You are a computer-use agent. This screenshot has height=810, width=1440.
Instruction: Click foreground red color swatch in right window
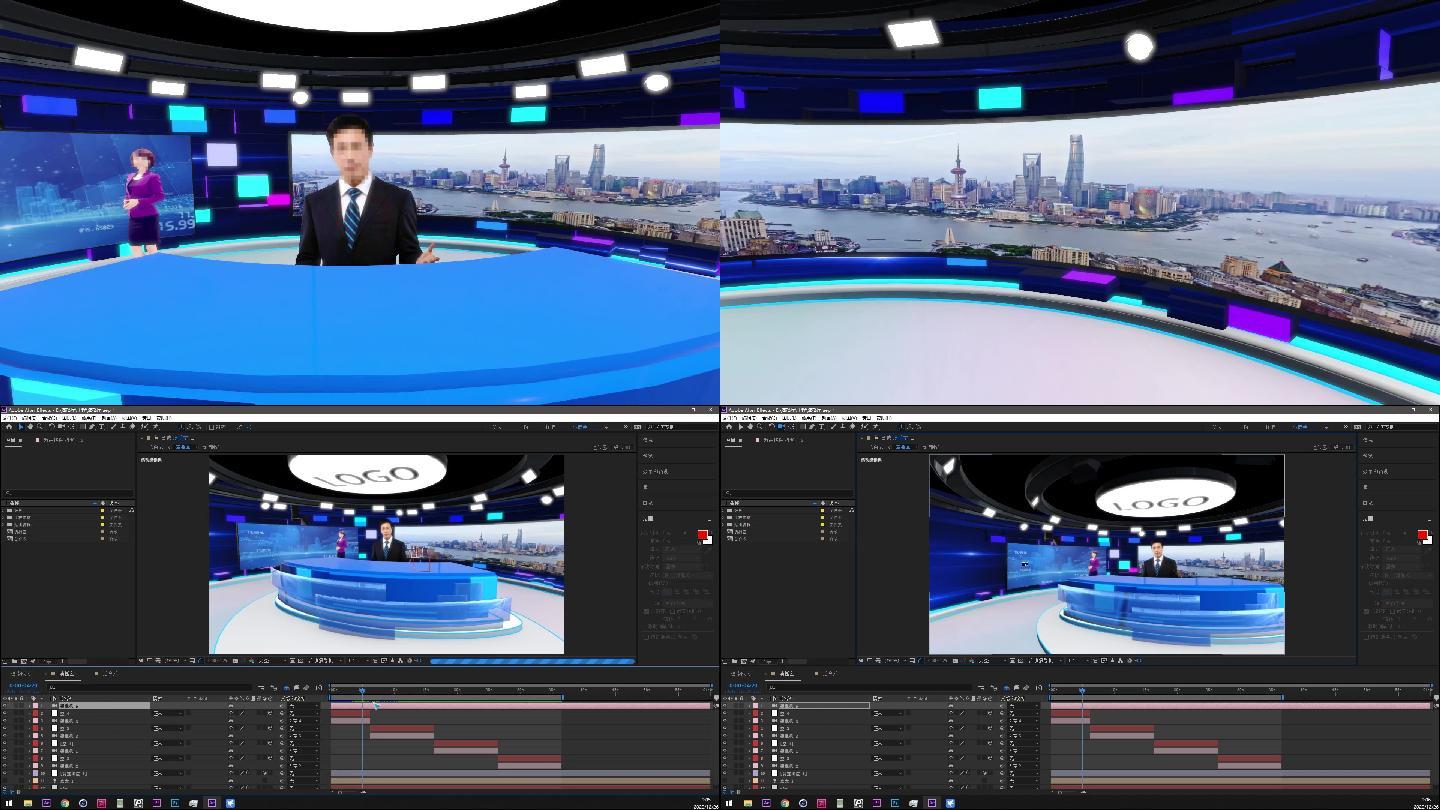pos(1422,535)
